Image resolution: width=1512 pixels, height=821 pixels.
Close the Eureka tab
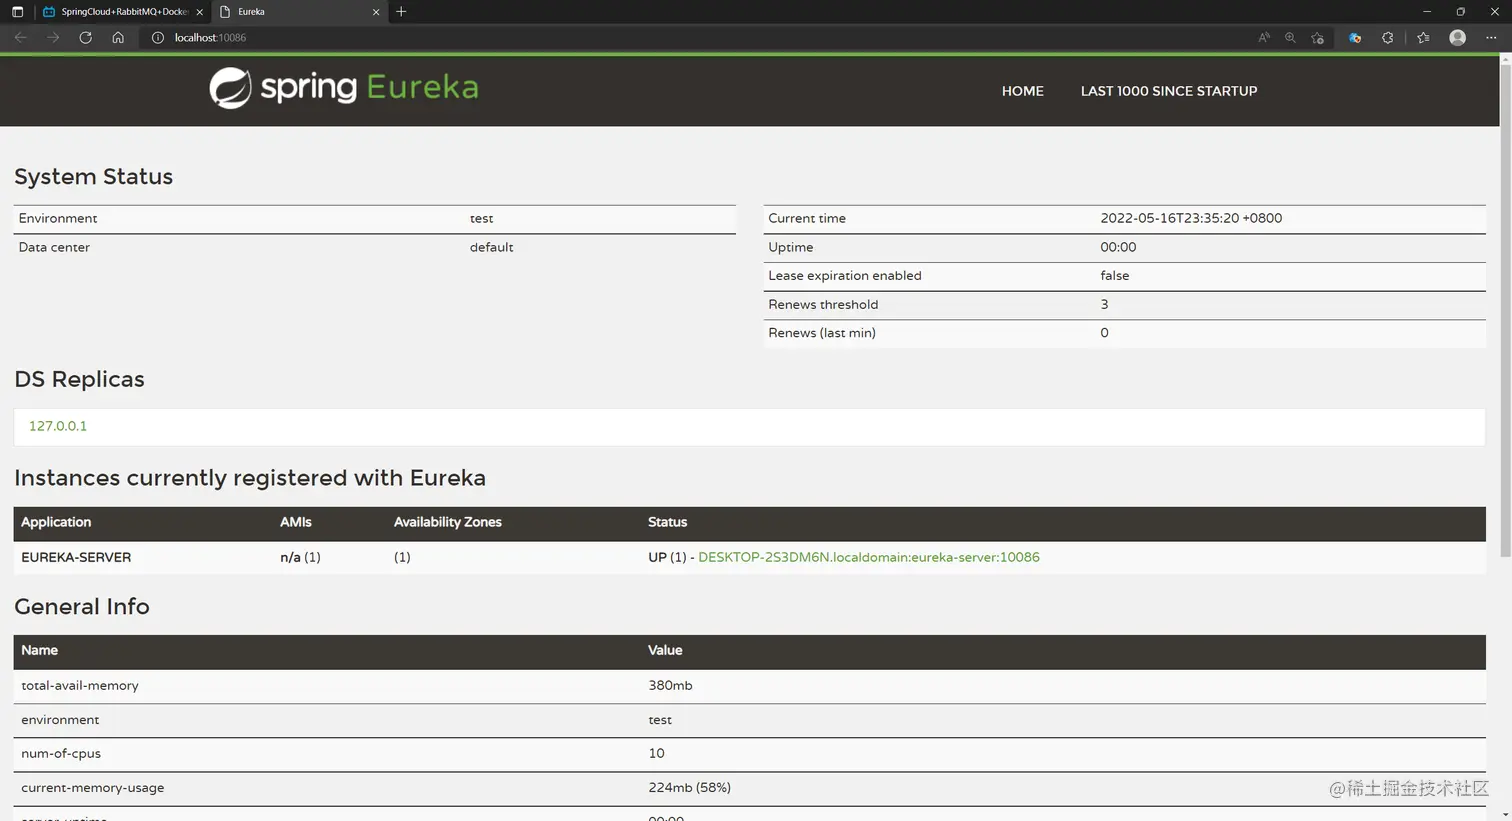[376, 12]
